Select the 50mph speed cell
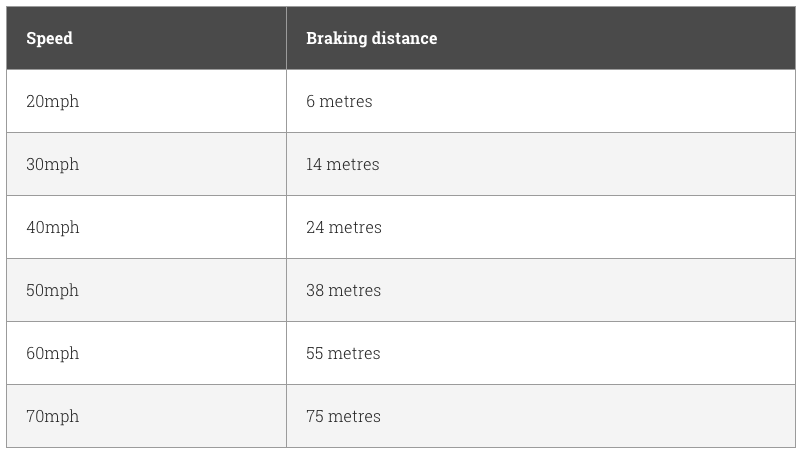 coord(52,290)
